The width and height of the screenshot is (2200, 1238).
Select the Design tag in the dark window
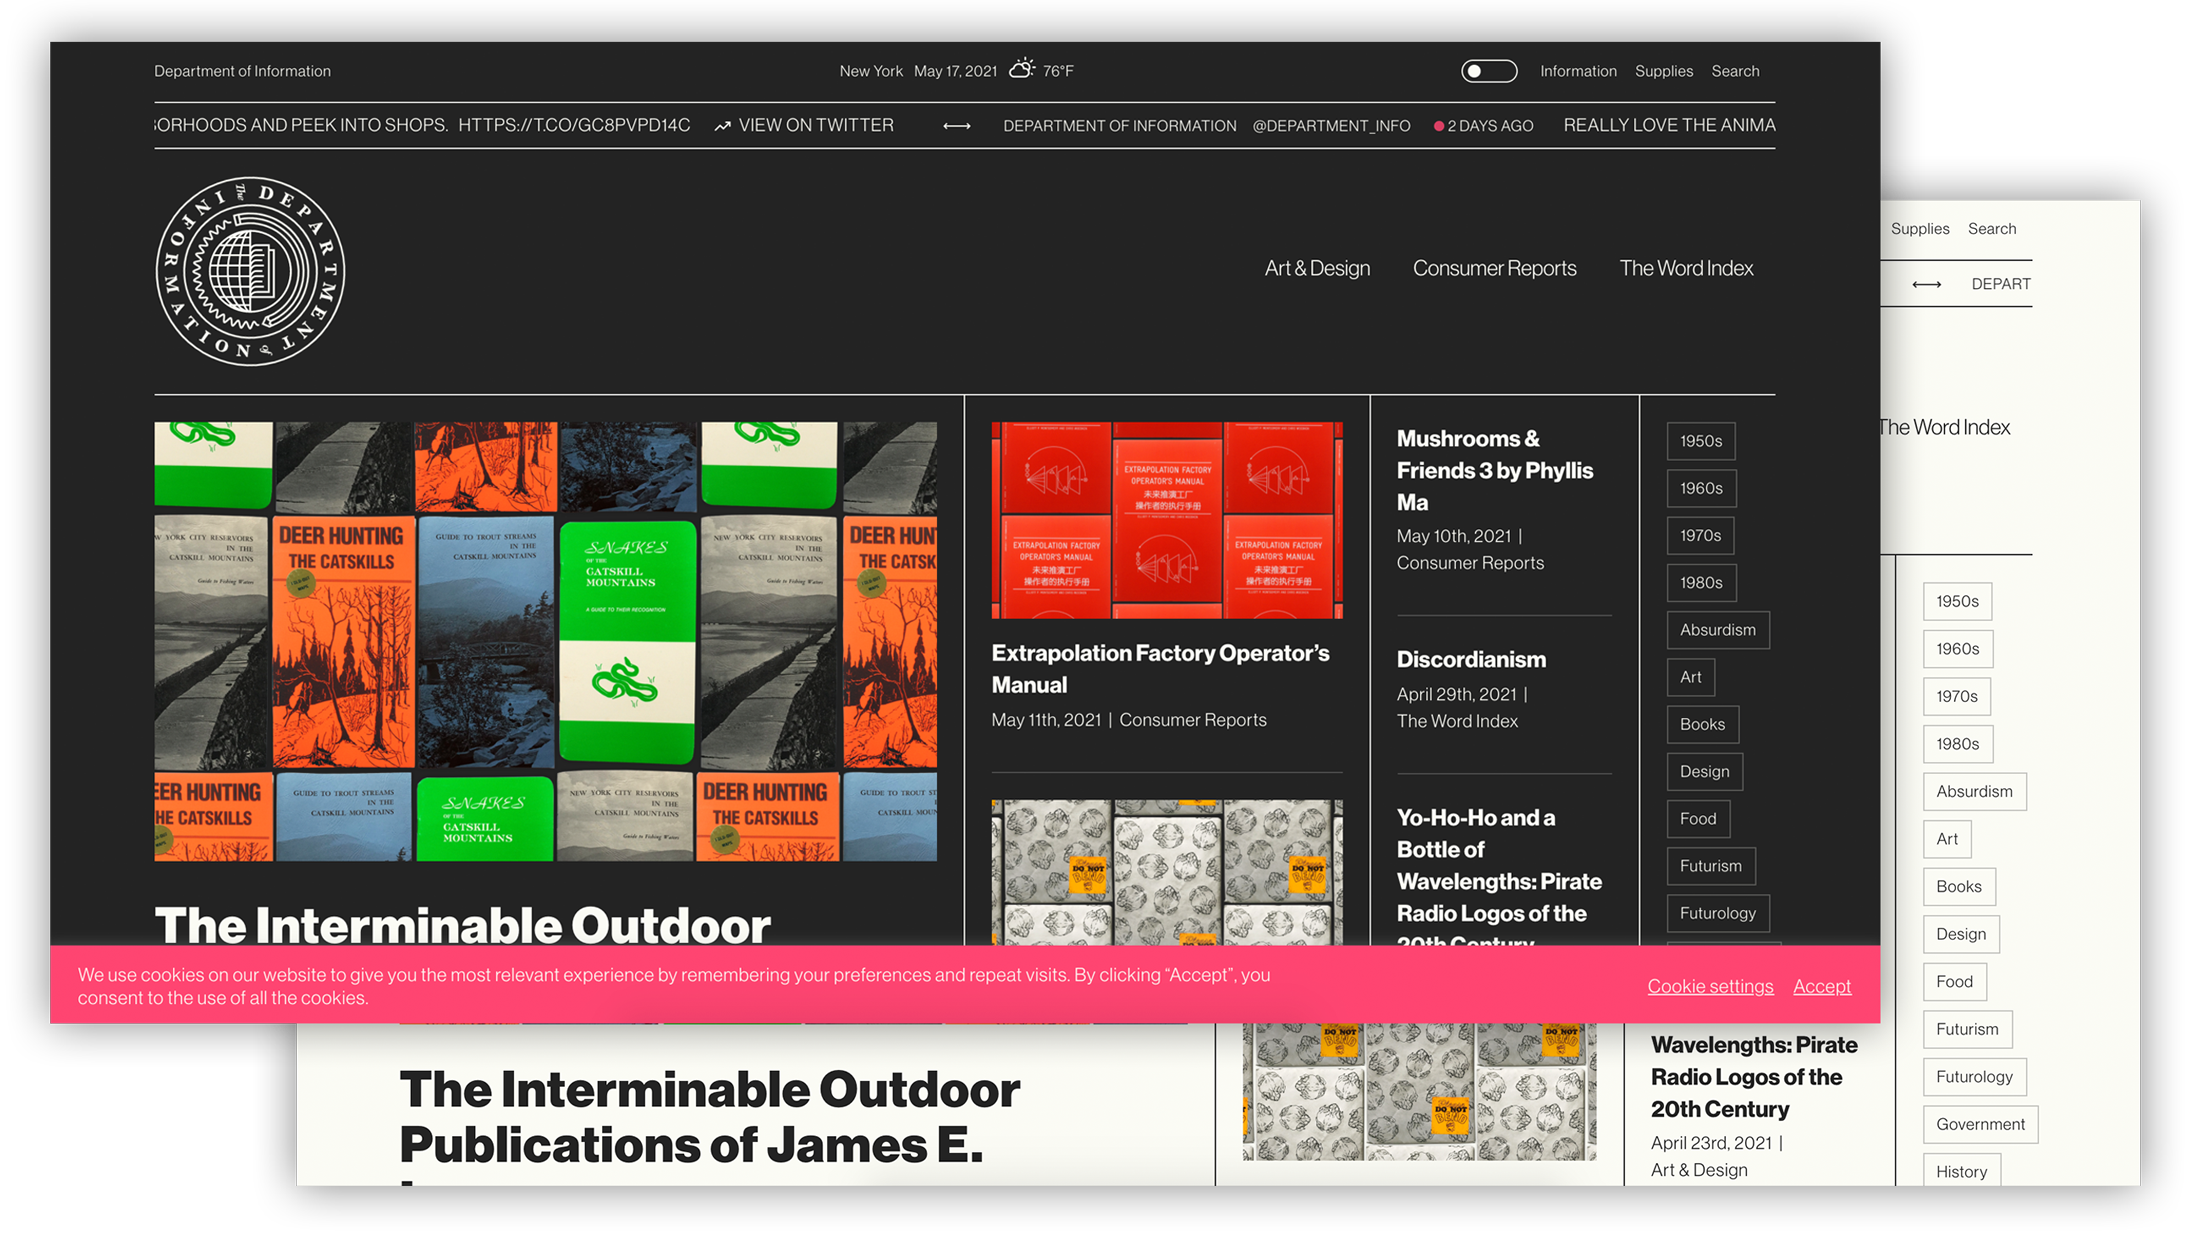click(x=1705, y=771)
